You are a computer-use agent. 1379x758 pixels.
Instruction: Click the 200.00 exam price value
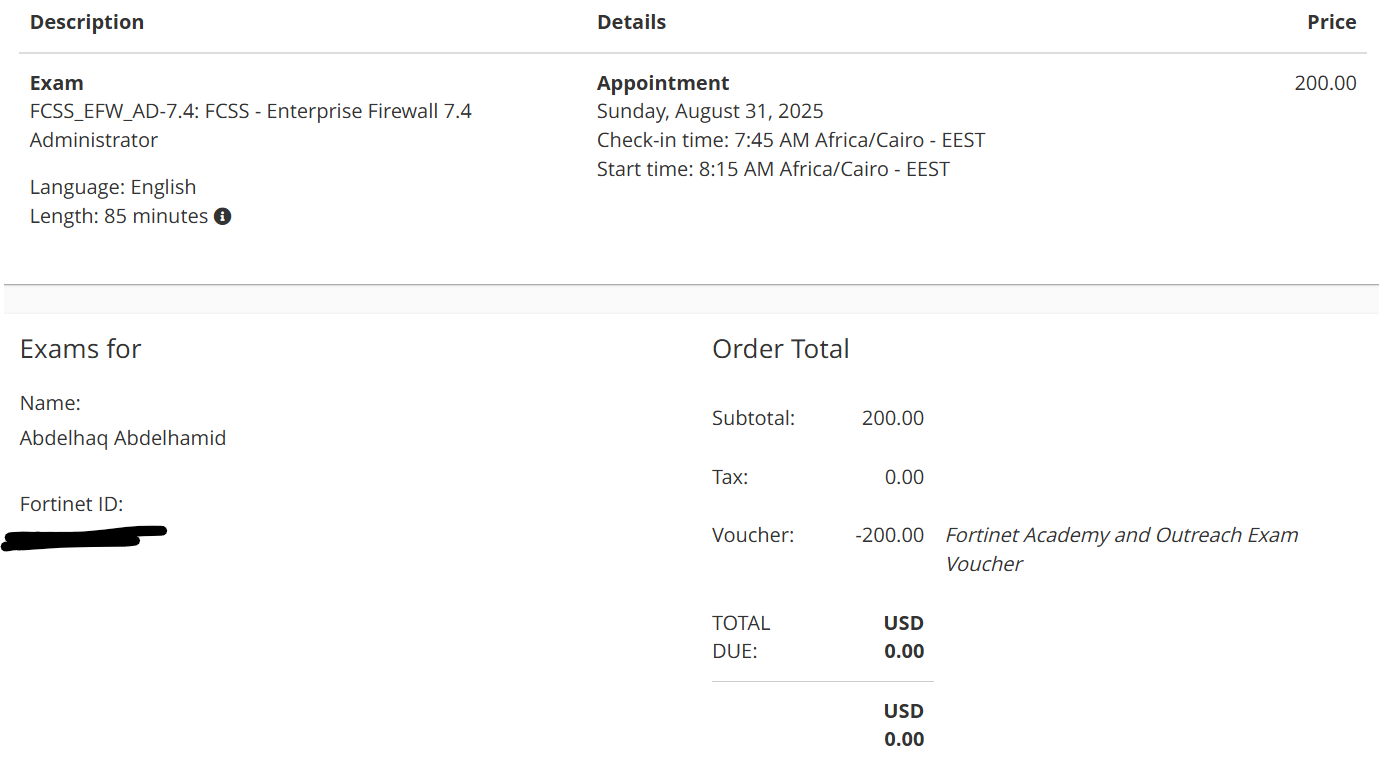[1325, 83]
